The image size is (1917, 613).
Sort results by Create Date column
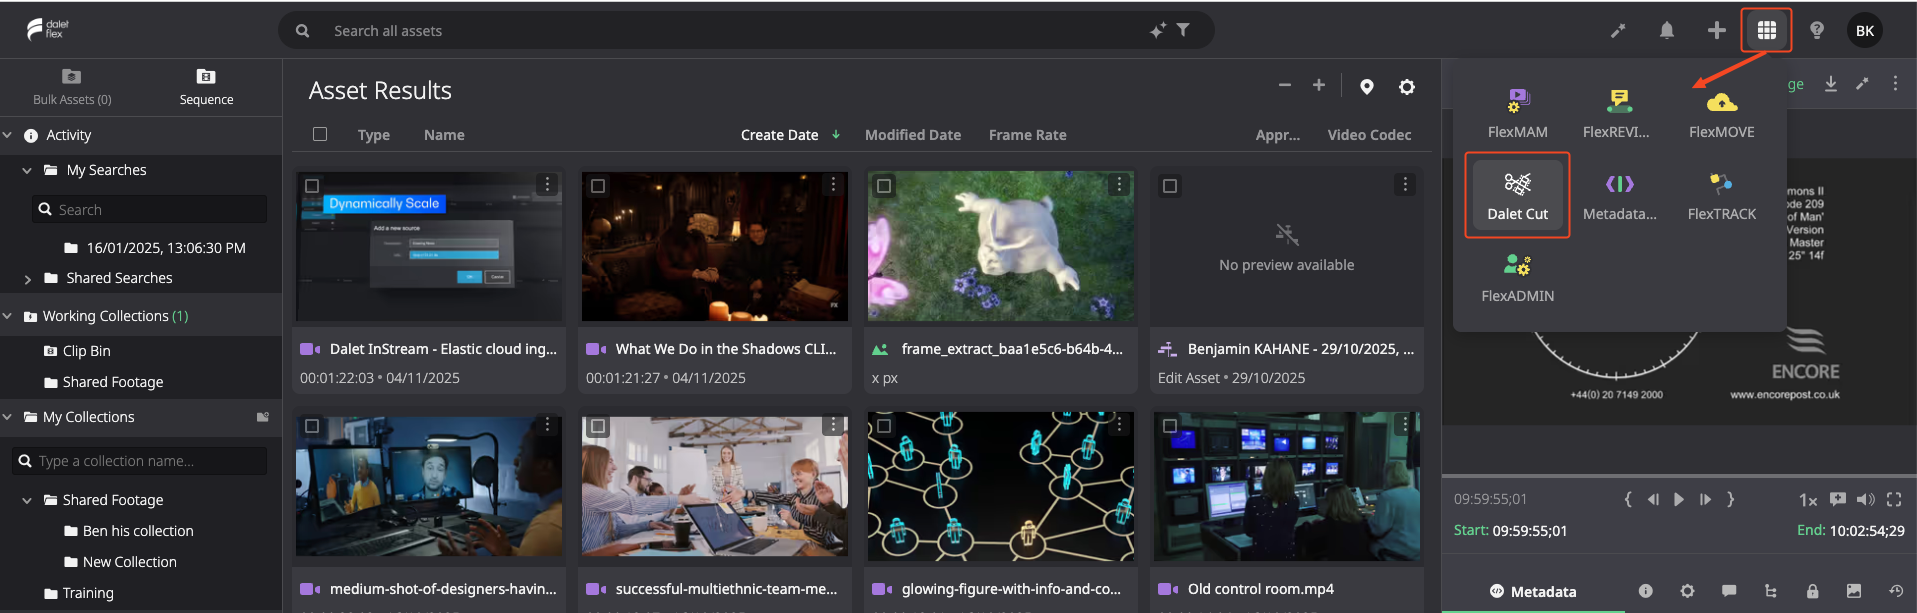point(780,135)
